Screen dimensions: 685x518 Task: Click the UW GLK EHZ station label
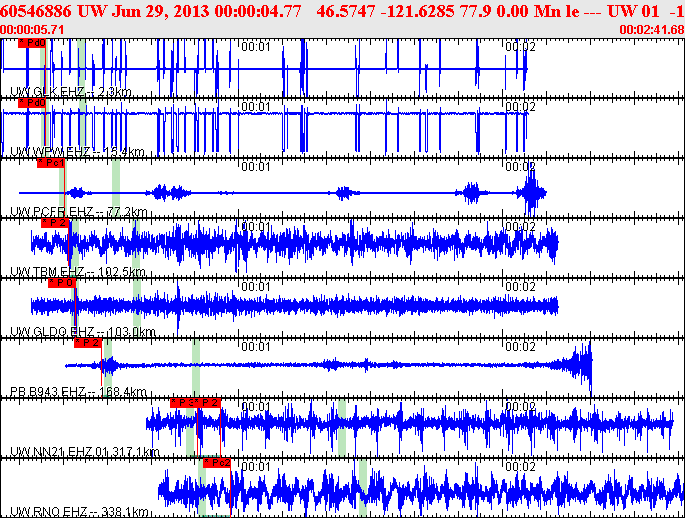coord(70,92)
